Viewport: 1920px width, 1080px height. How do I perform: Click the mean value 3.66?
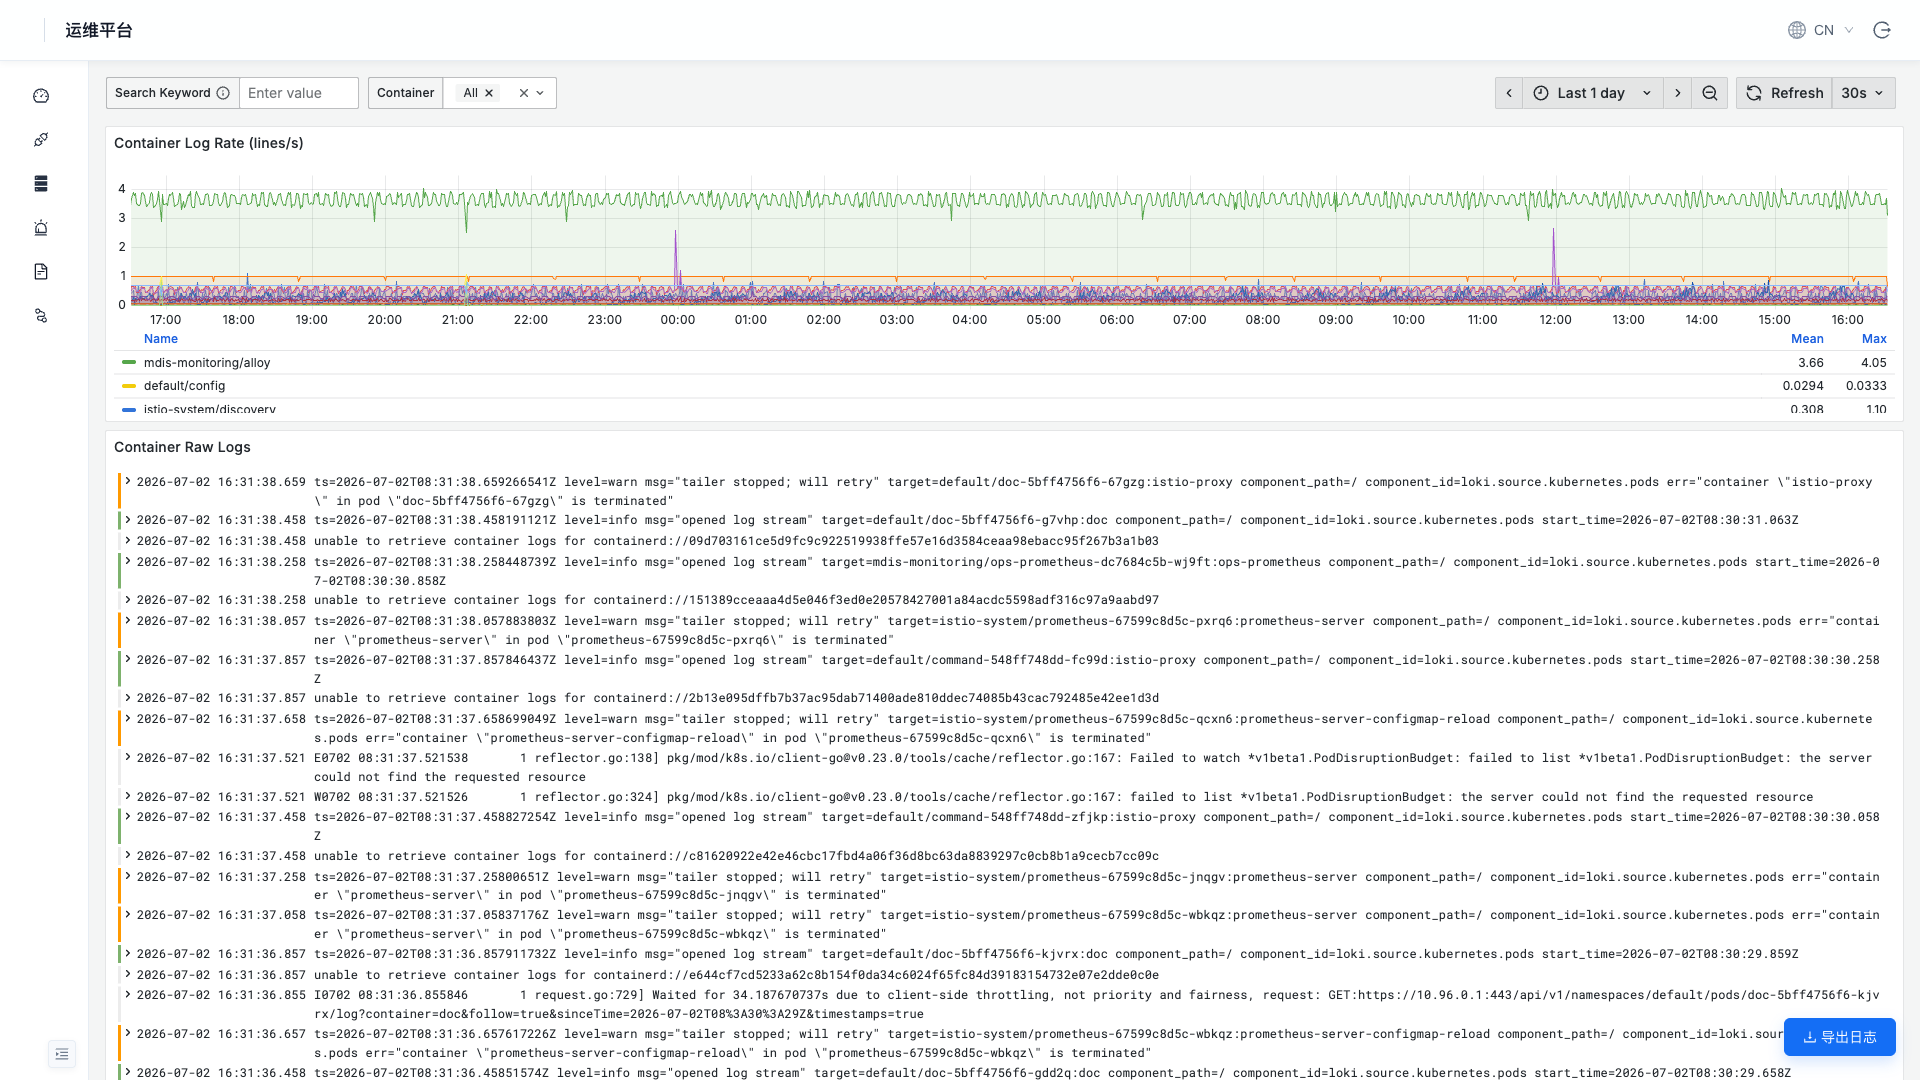1811,363
